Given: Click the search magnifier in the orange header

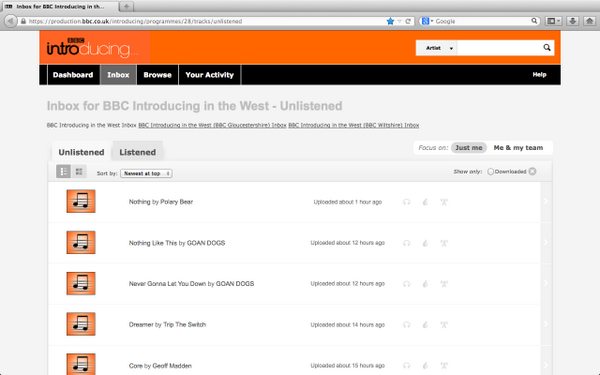Looking at the screenshot, I should click(x=547, y=47).
